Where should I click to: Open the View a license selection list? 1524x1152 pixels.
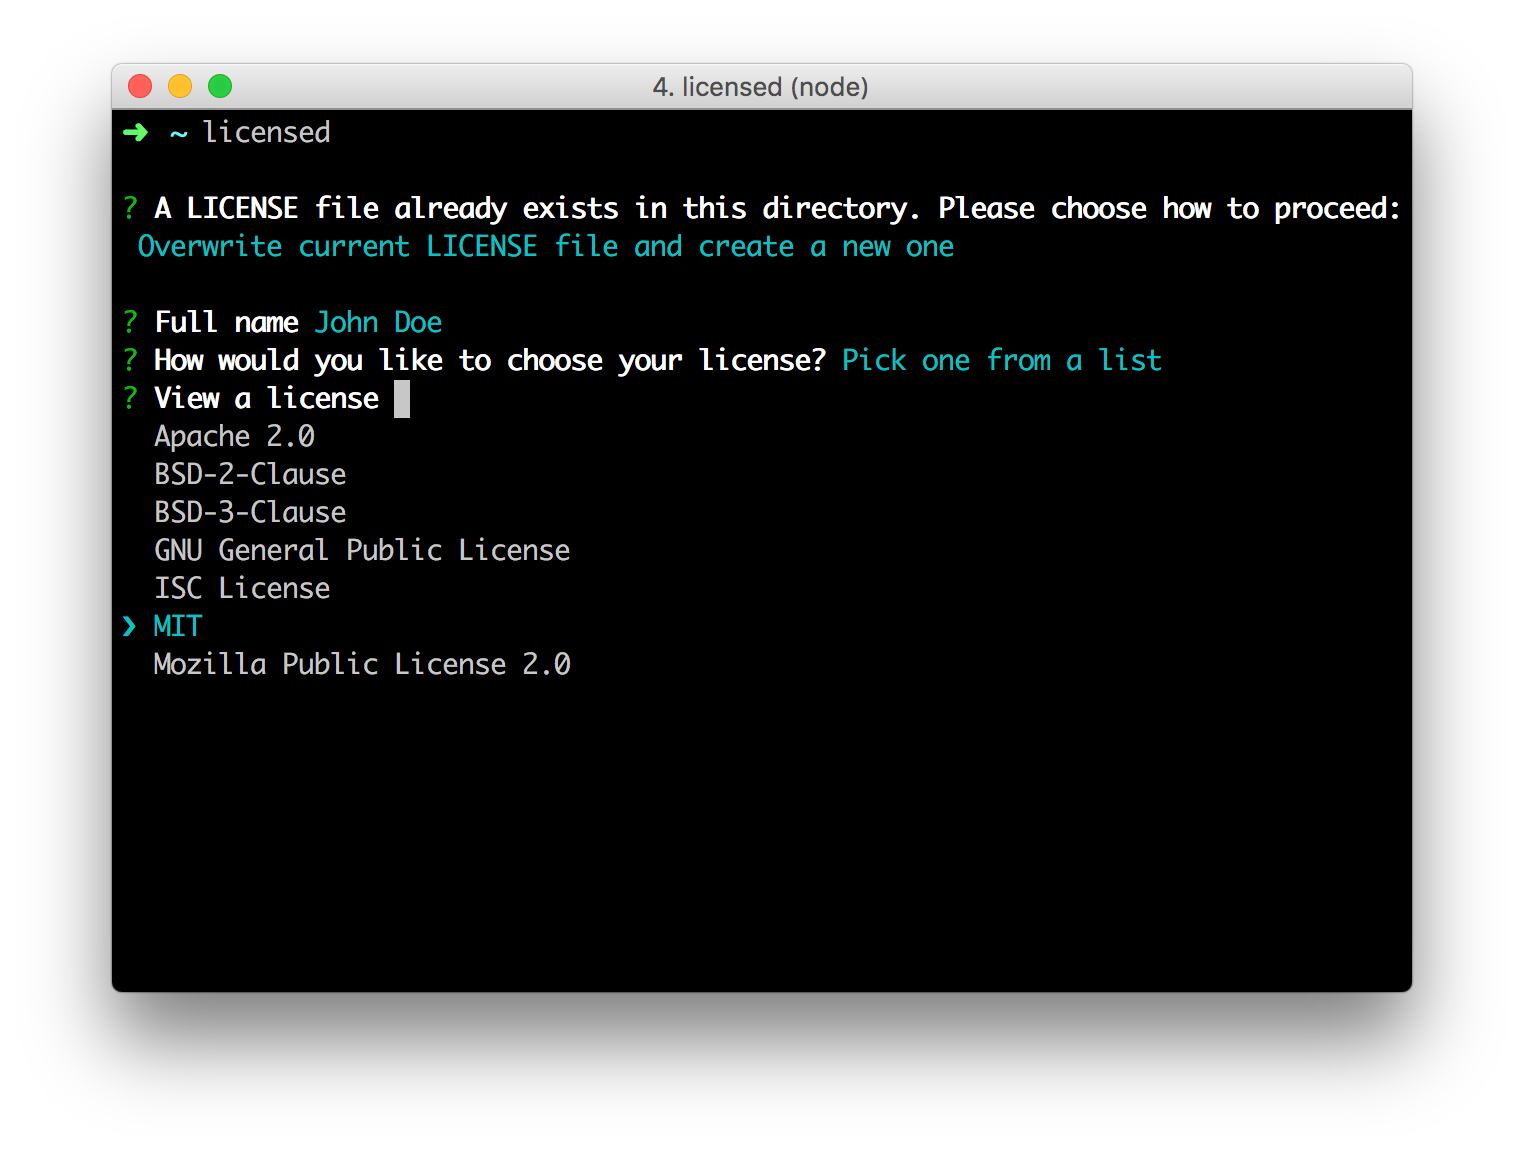(266, 398)
